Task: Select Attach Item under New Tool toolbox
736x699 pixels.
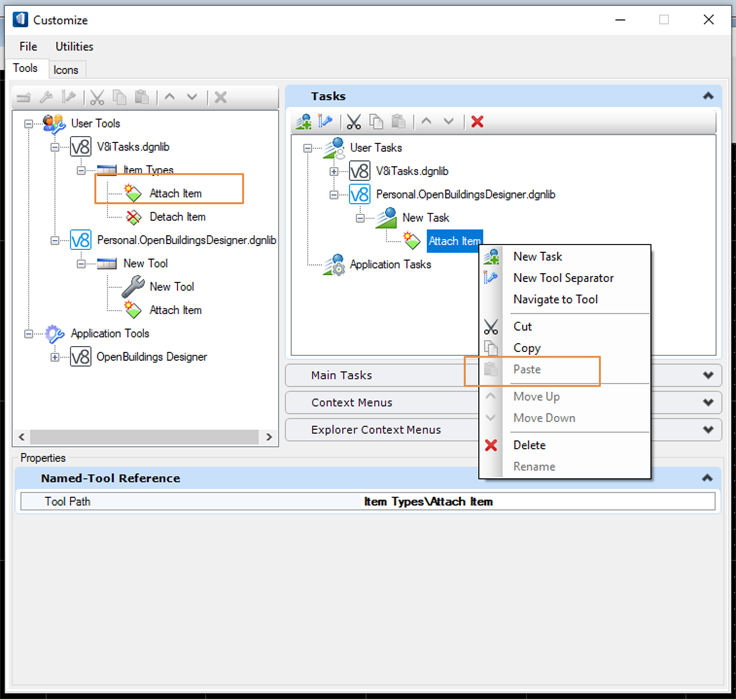Action: [176, 310]
